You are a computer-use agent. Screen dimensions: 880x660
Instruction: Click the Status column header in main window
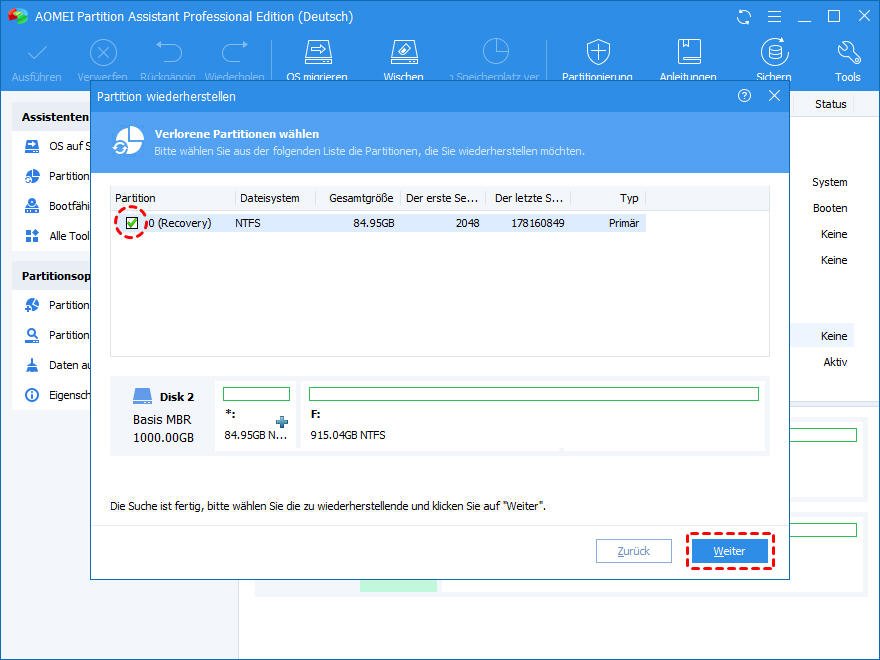point(831,104)
